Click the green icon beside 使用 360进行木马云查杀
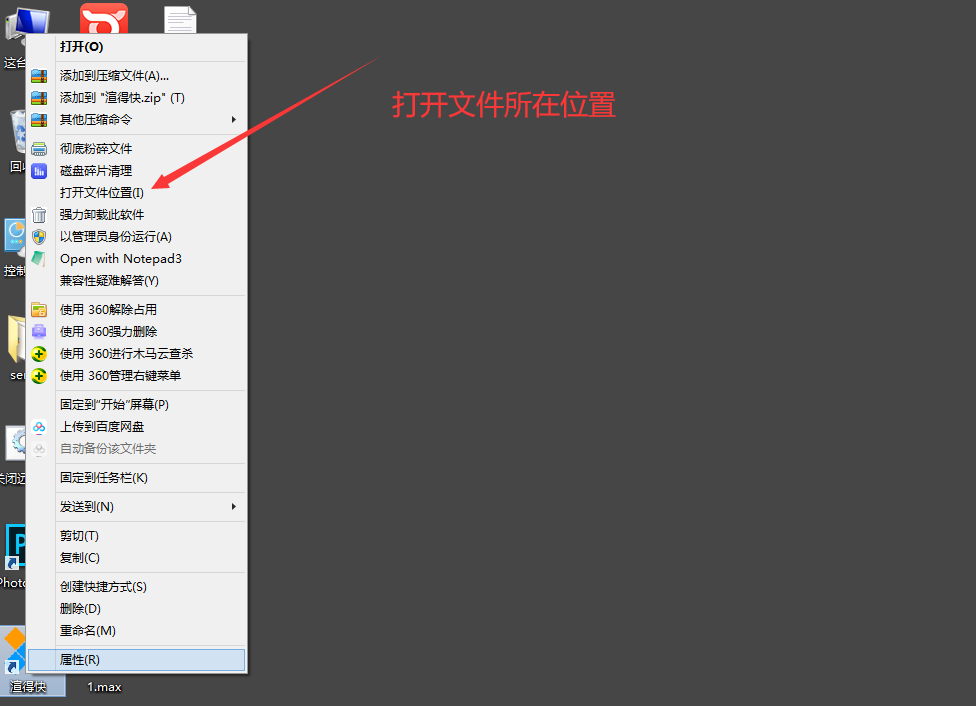 [x=39, y=354]
